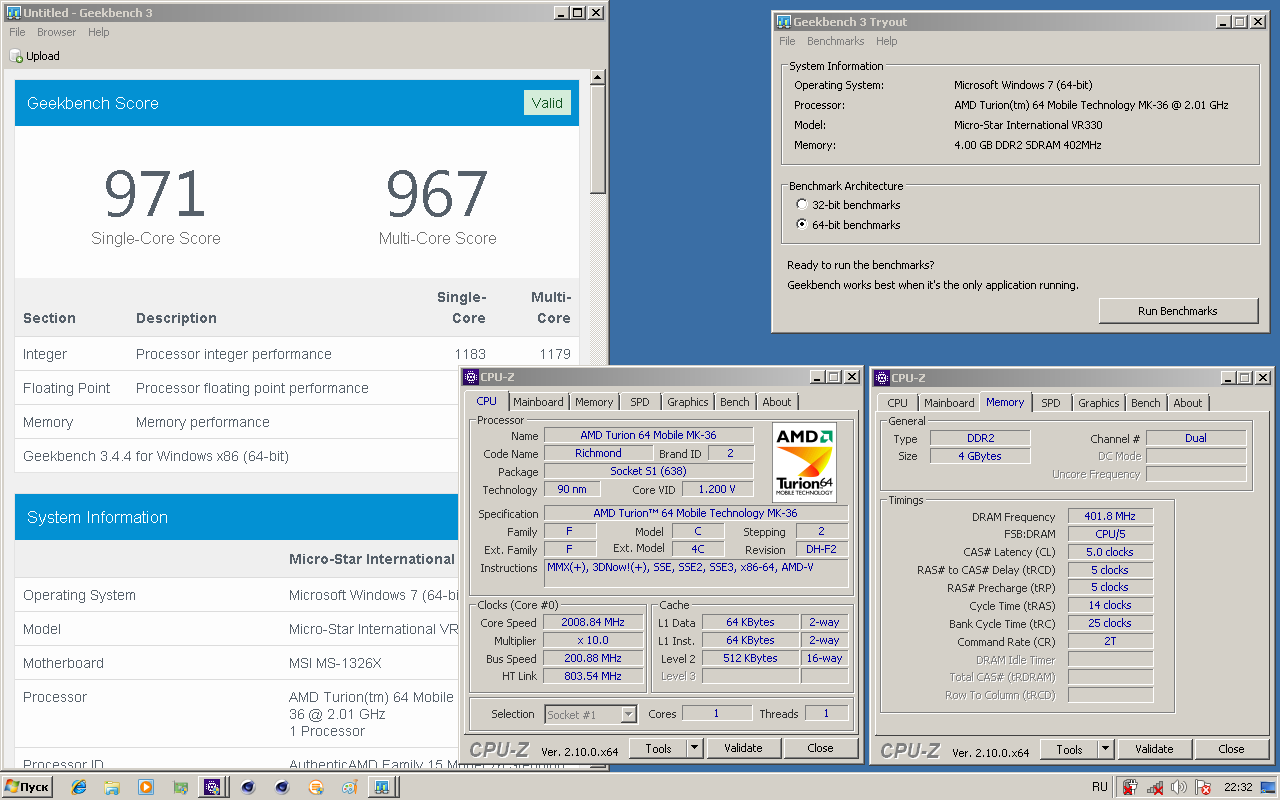Screen dimensions: 1280x800
Task: Click the Run Benchmarks button
Action: tap(1178, 311)
